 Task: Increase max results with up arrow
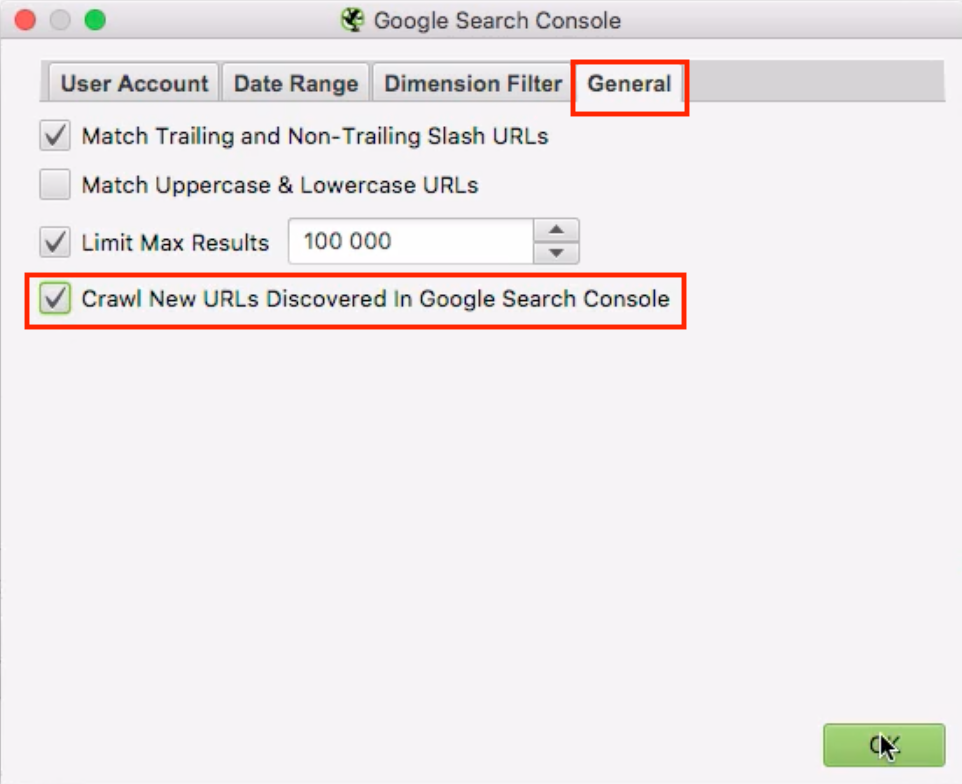tap(556, 230)
